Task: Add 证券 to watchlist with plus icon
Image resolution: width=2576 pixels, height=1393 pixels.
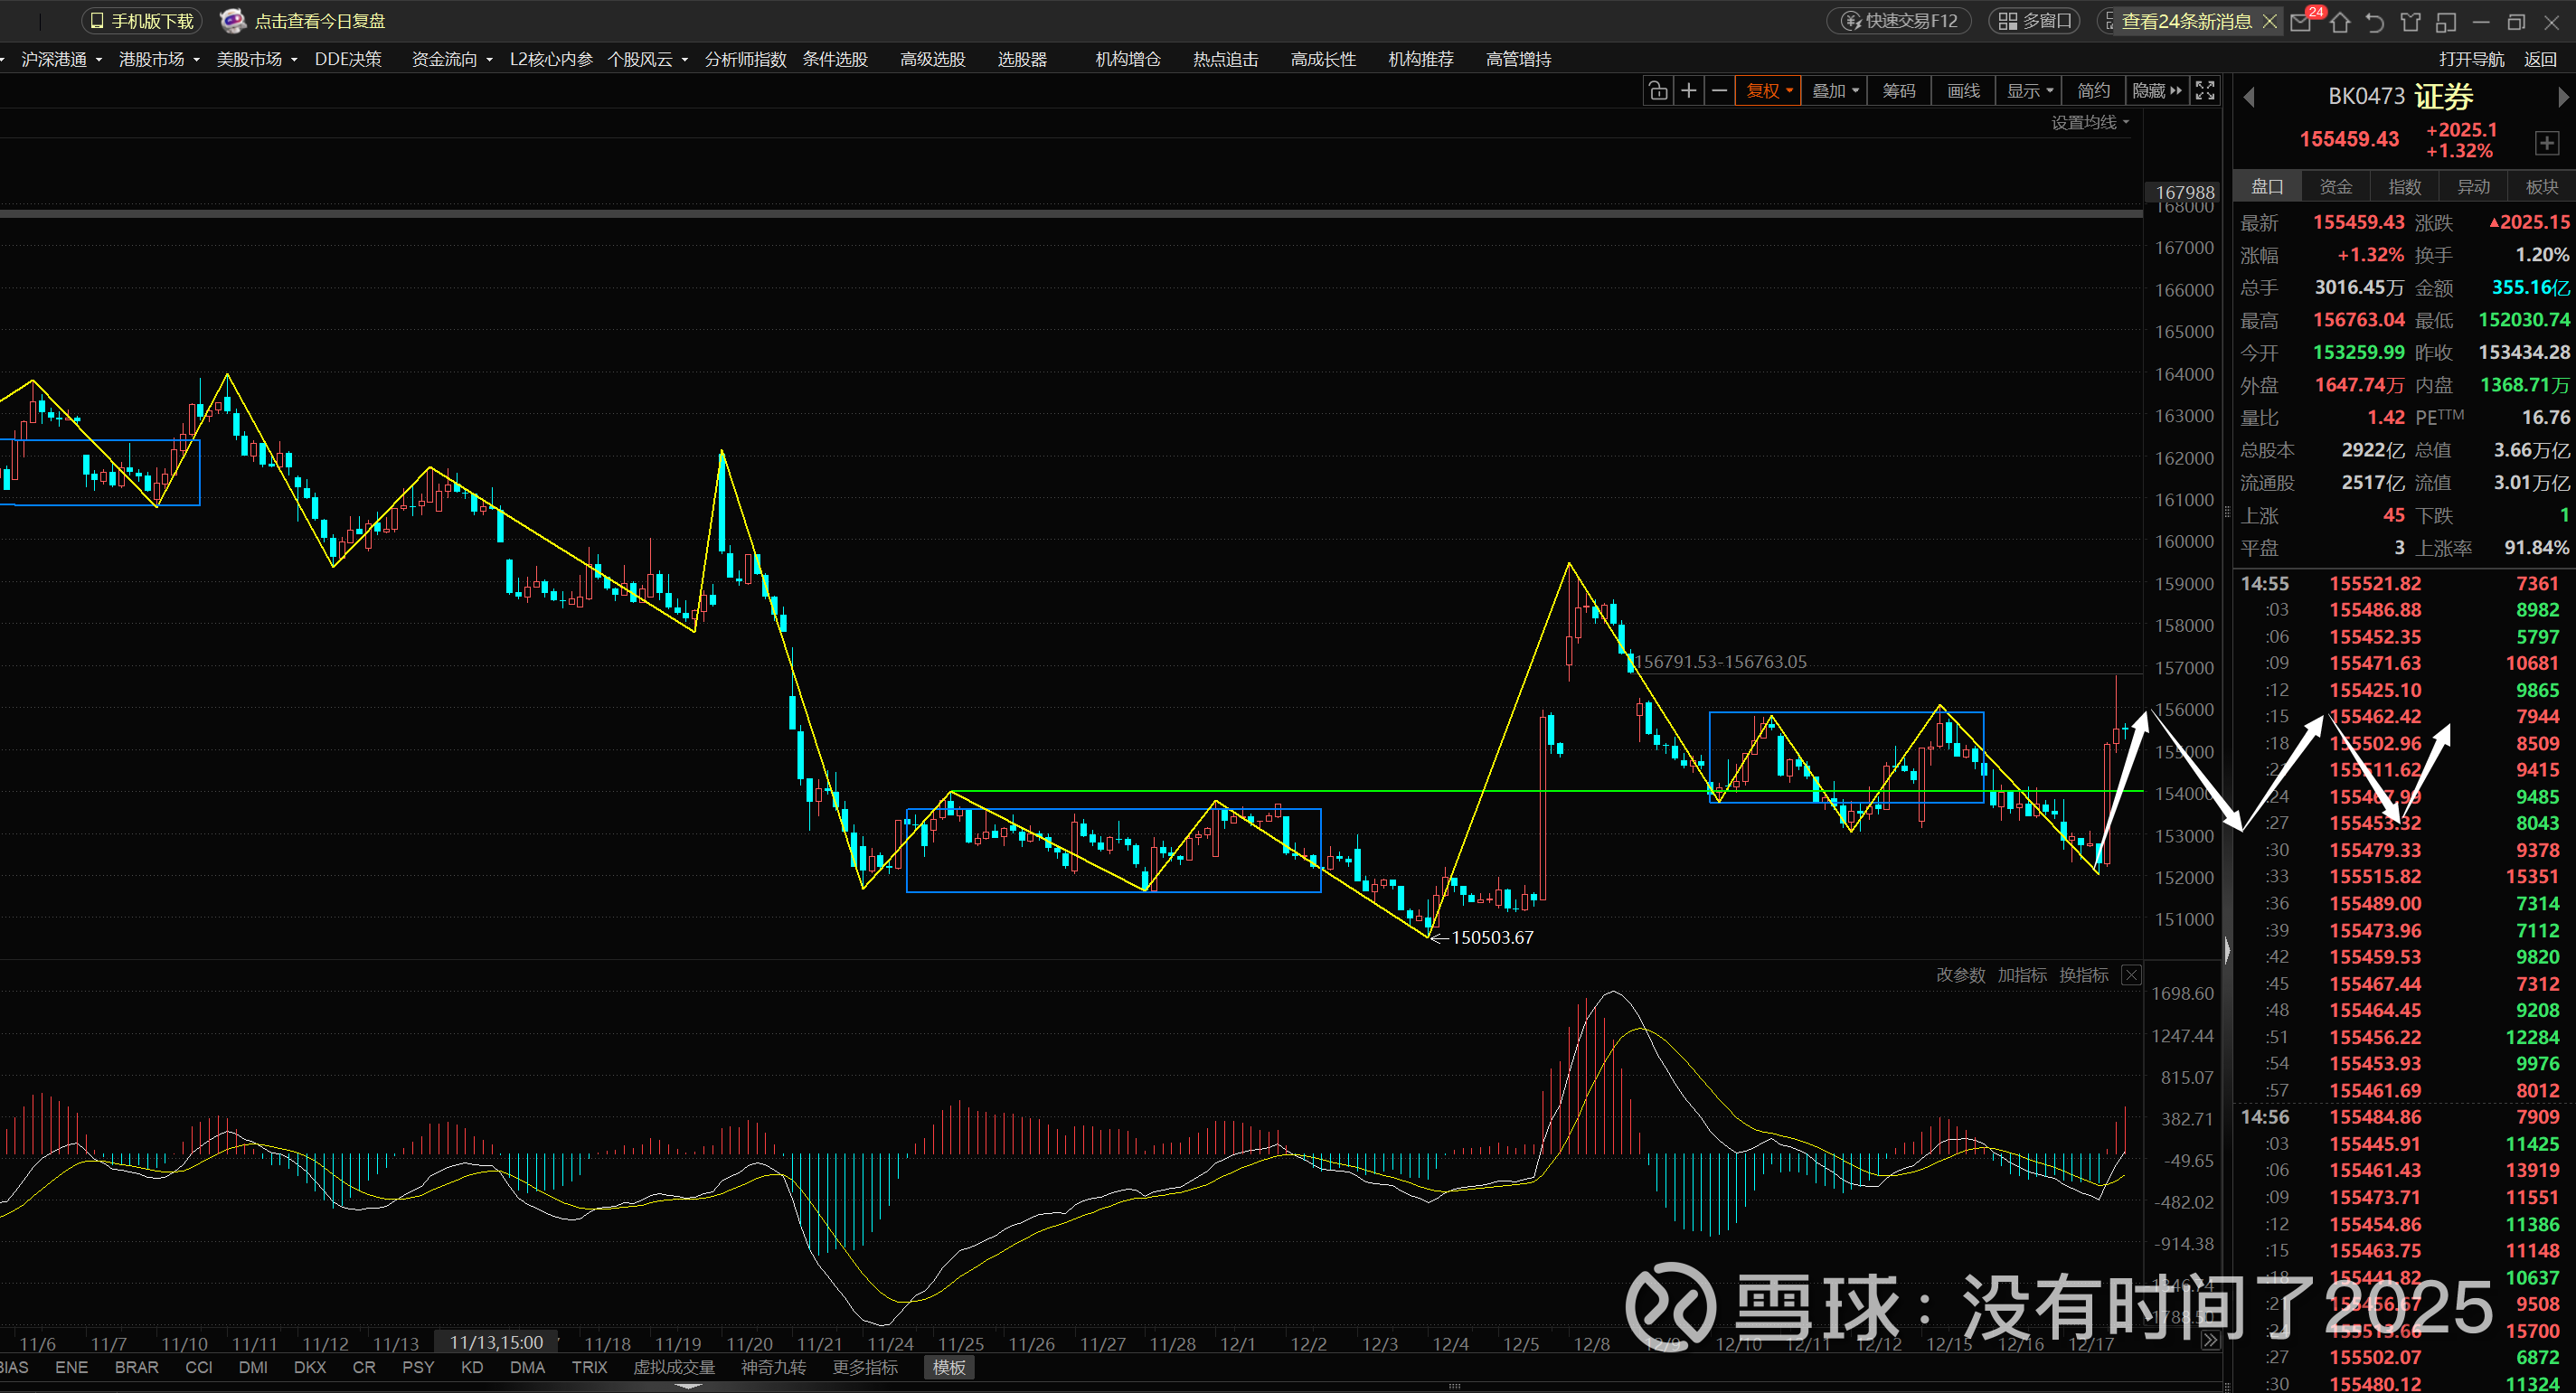Action: point(2546,143)
